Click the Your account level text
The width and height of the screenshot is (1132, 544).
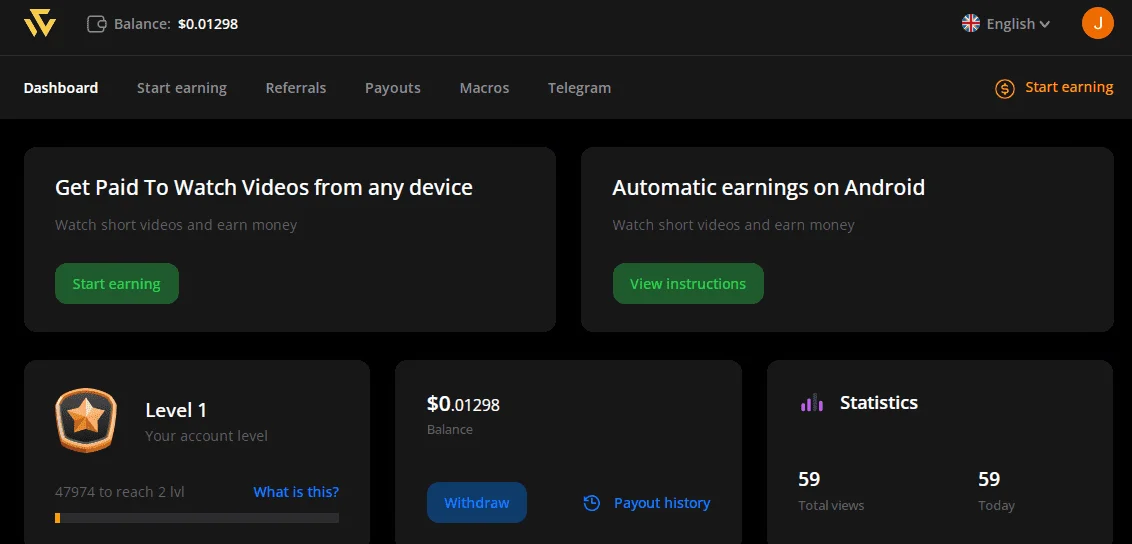(206, 436)
